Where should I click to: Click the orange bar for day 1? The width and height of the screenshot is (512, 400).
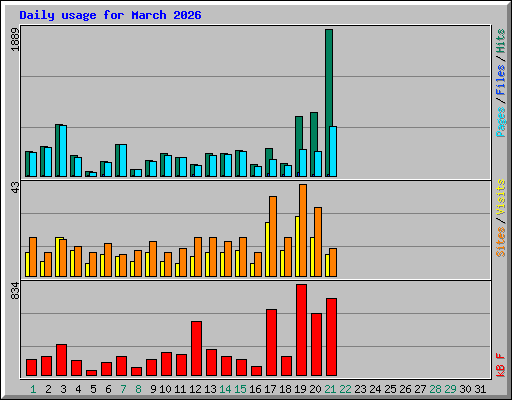(33, 257)
